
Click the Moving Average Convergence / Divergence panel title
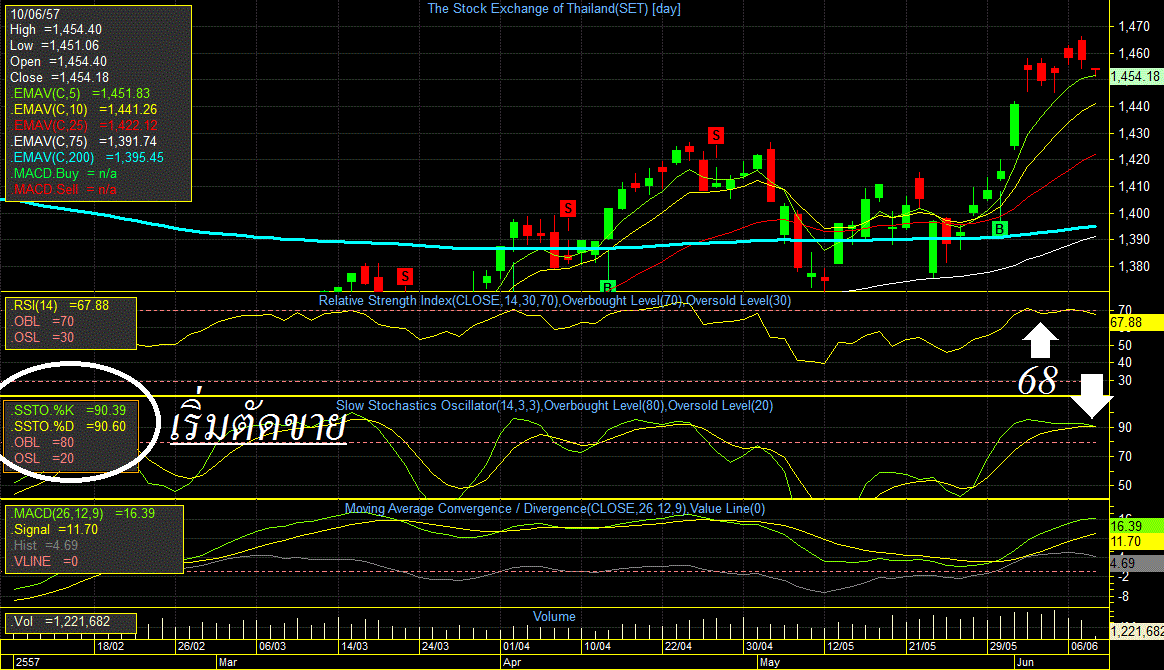[x=555, y=509]
